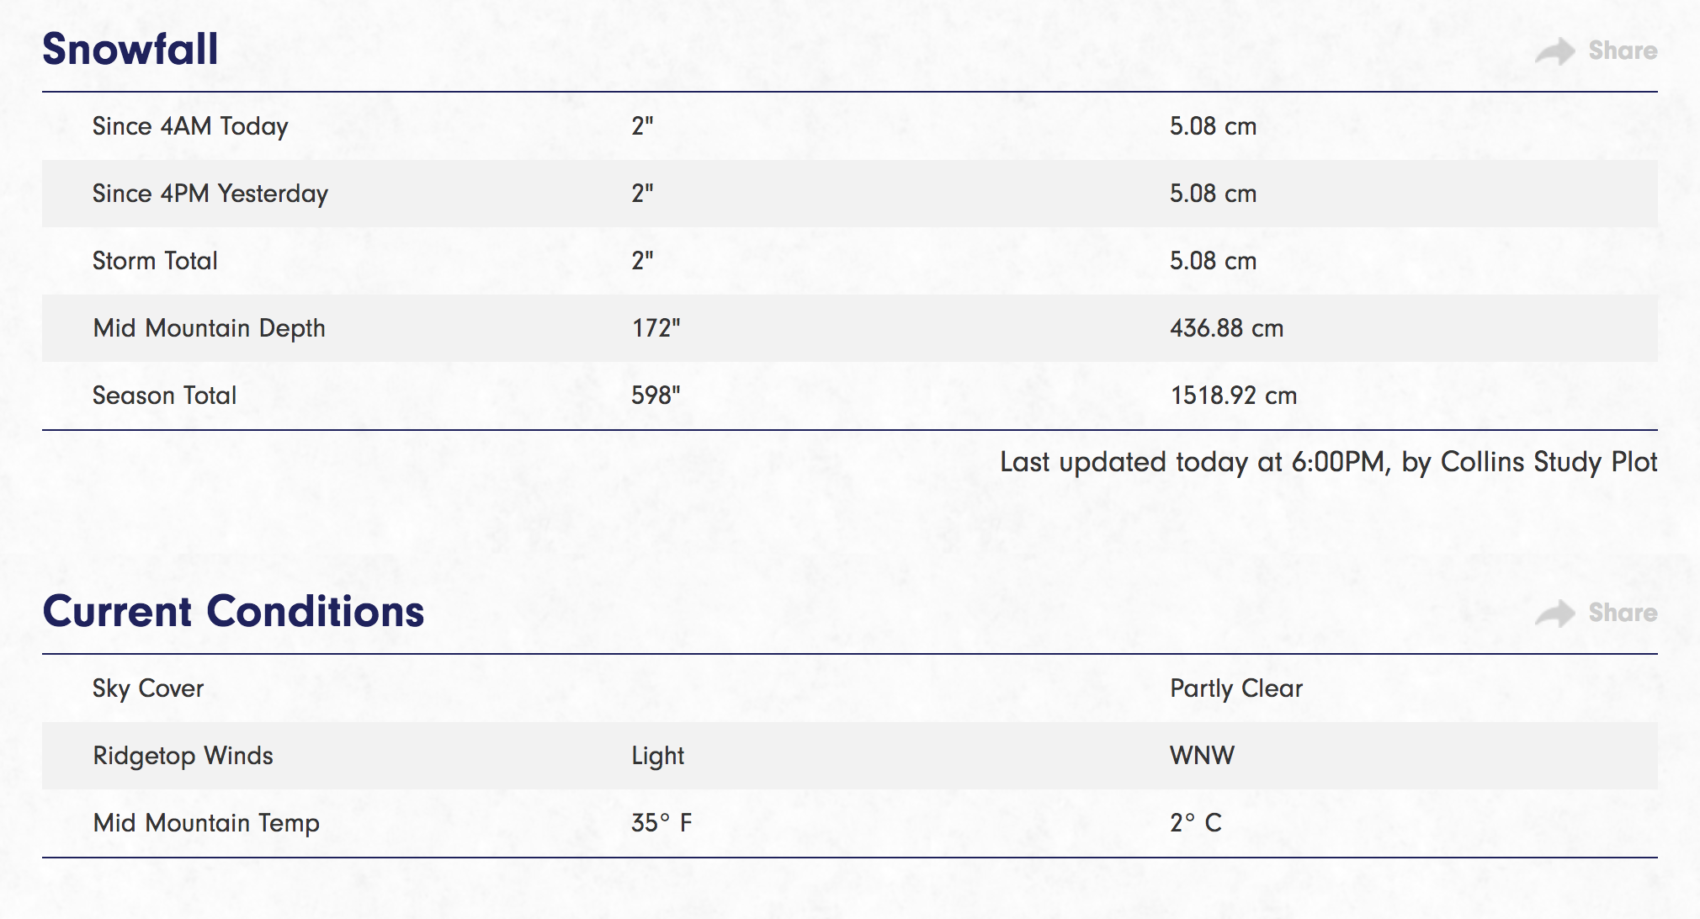The height and width of the screenshot is (919, 1700).
Task: Click the Since 4AM Today row label
Action: [190, 126]
